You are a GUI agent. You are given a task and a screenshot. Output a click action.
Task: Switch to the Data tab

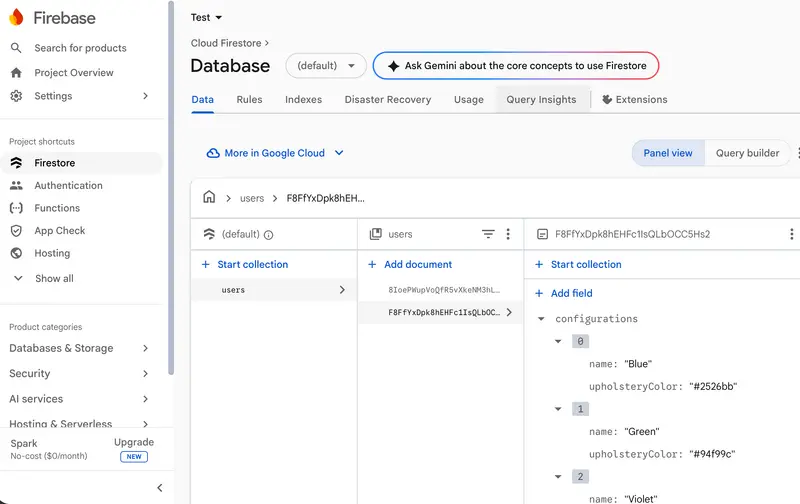pyautogui.click(x=203, y=99)
